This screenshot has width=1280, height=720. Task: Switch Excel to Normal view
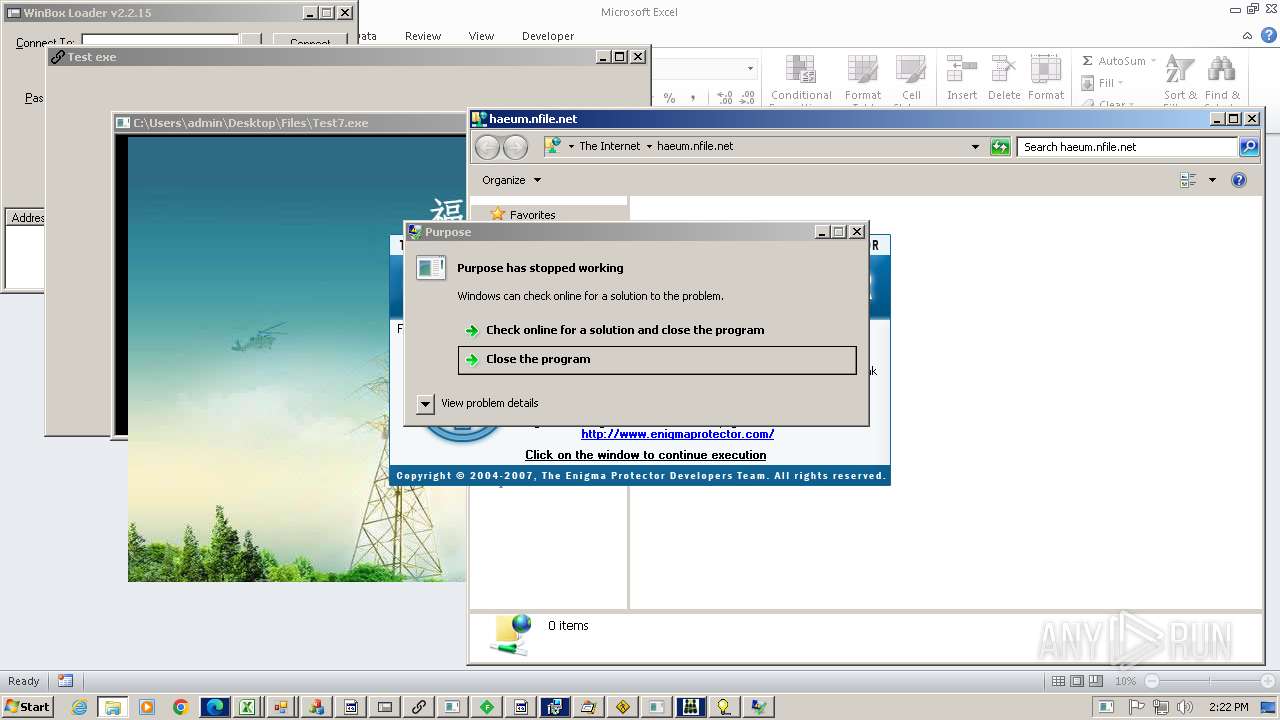pos(1059,681)
